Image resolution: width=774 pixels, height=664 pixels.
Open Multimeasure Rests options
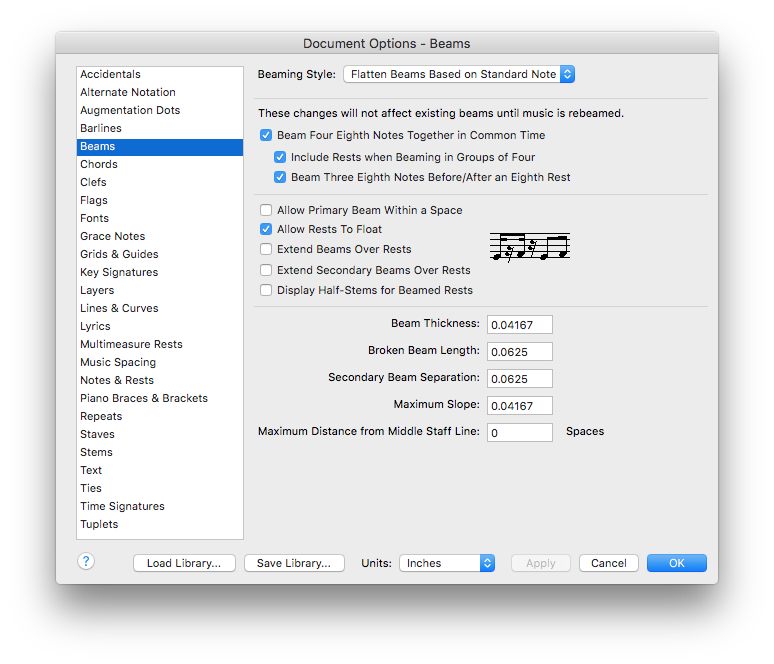160,345
